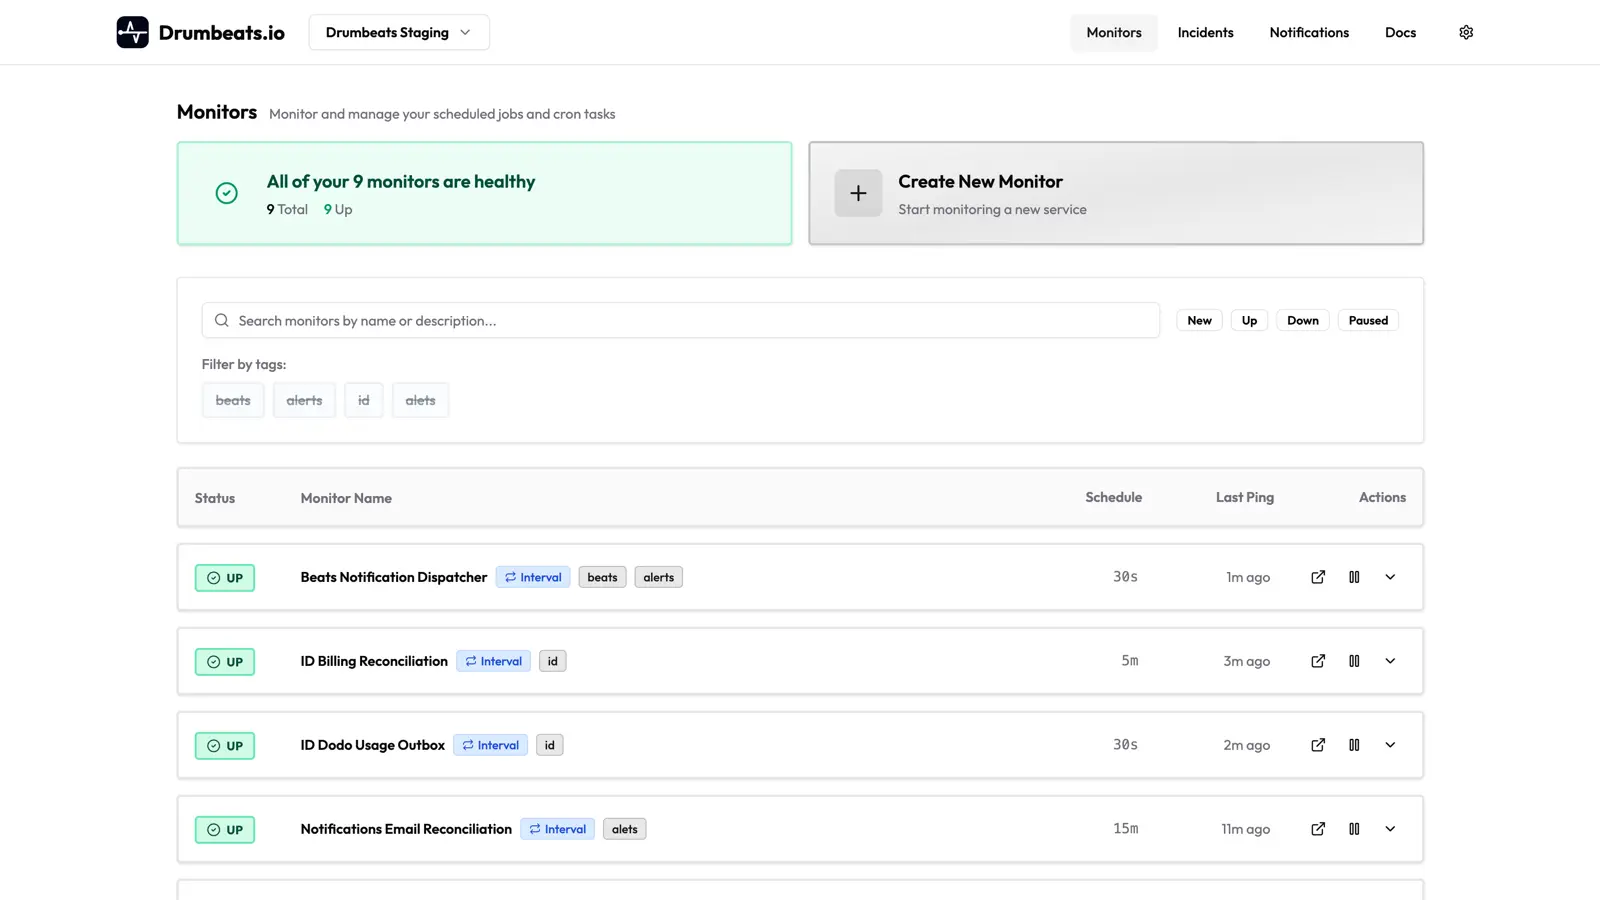1600x900 pixels.
Task: Open ID Billing Reconciliation external link icon
Action: pos(1318,661)
